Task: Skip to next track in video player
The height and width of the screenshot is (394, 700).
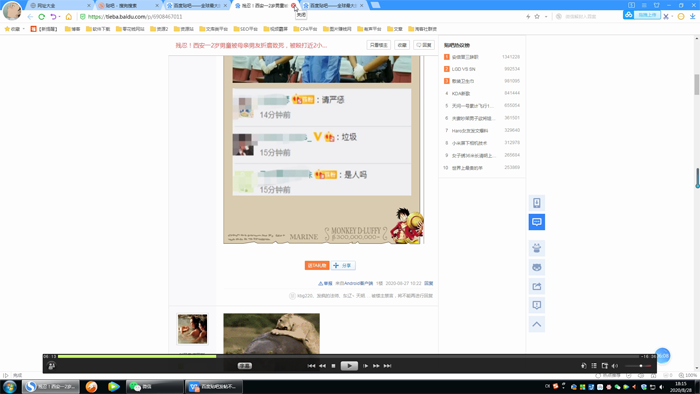Action: [388, 366]
